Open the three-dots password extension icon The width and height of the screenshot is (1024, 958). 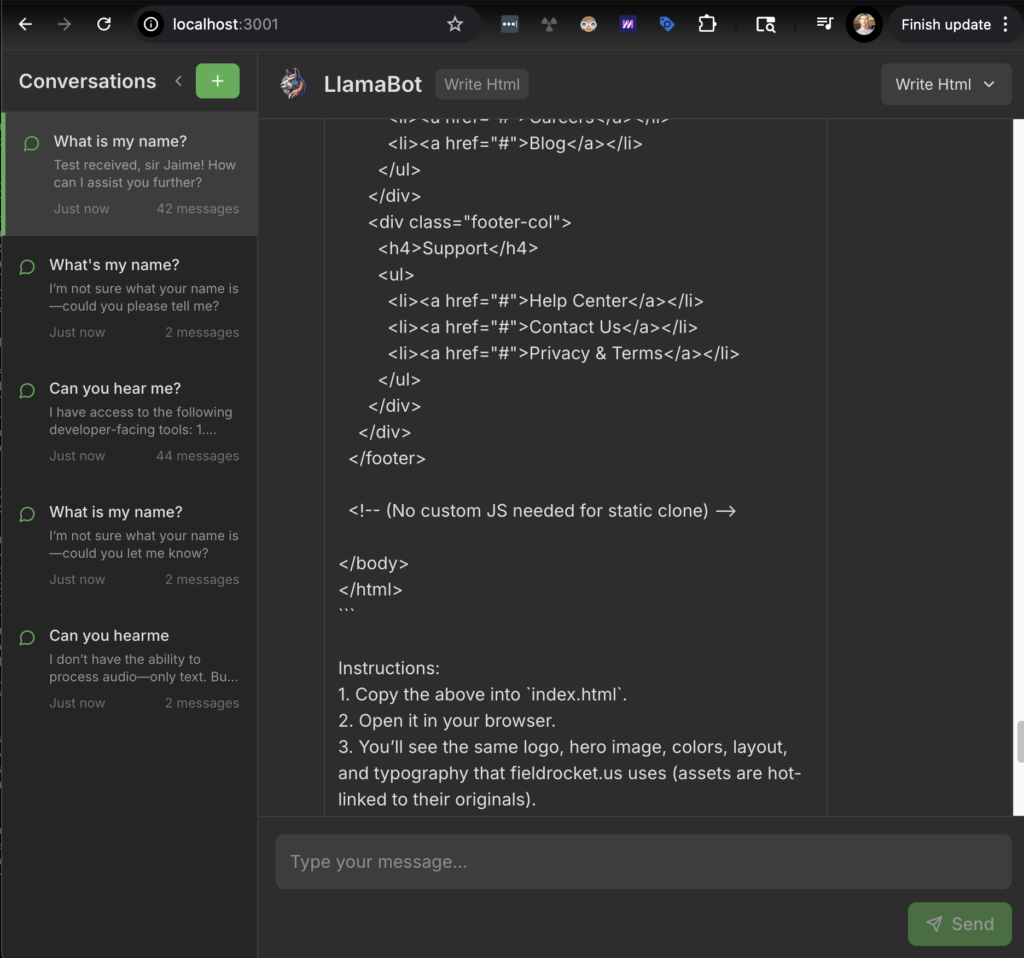coord(509,24)
